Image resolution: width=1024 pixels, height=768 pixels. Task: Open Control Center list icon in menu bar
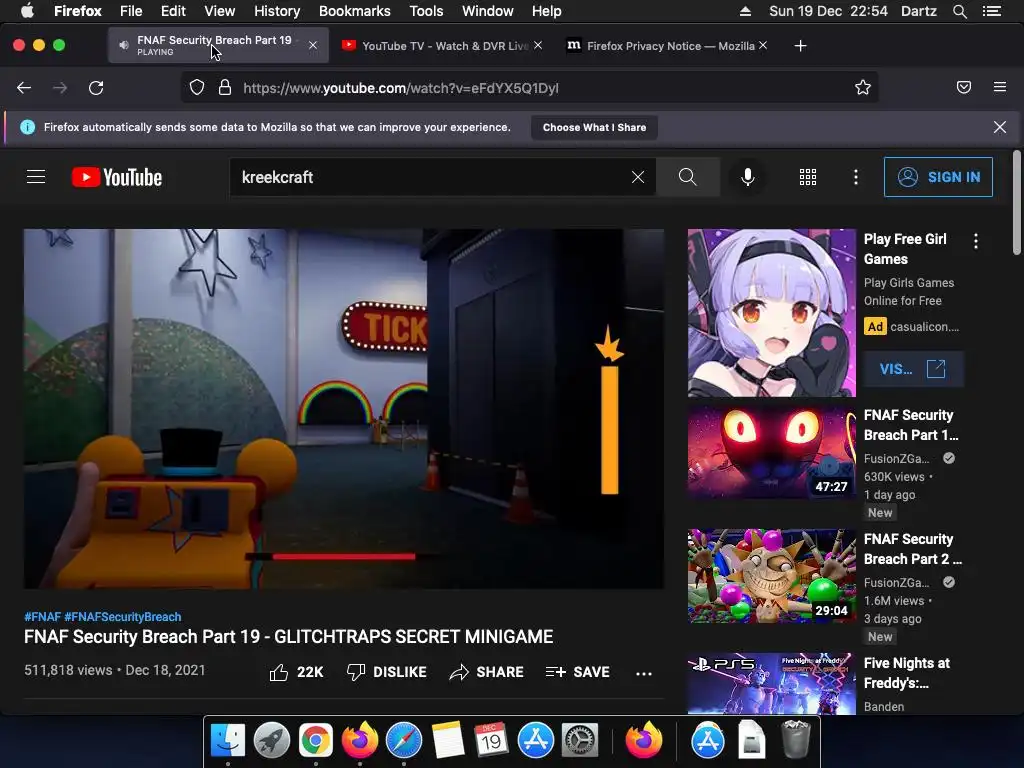point(991,11)
